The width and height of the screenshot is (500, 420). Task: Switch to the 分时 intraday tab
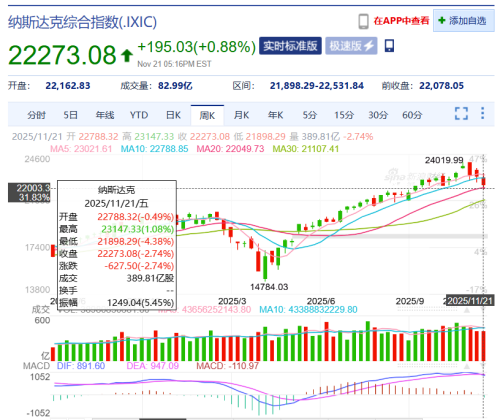[36, 115]
